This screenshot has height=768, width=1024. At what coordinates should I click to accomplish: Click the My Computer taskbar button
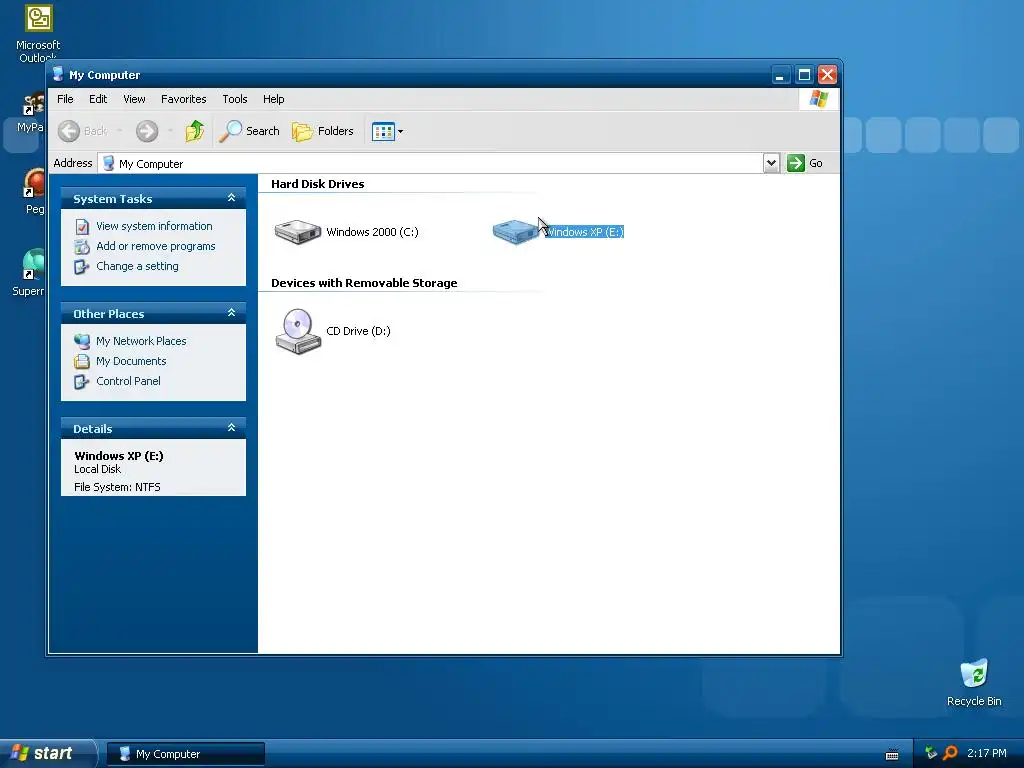click(x=185, y=754)
